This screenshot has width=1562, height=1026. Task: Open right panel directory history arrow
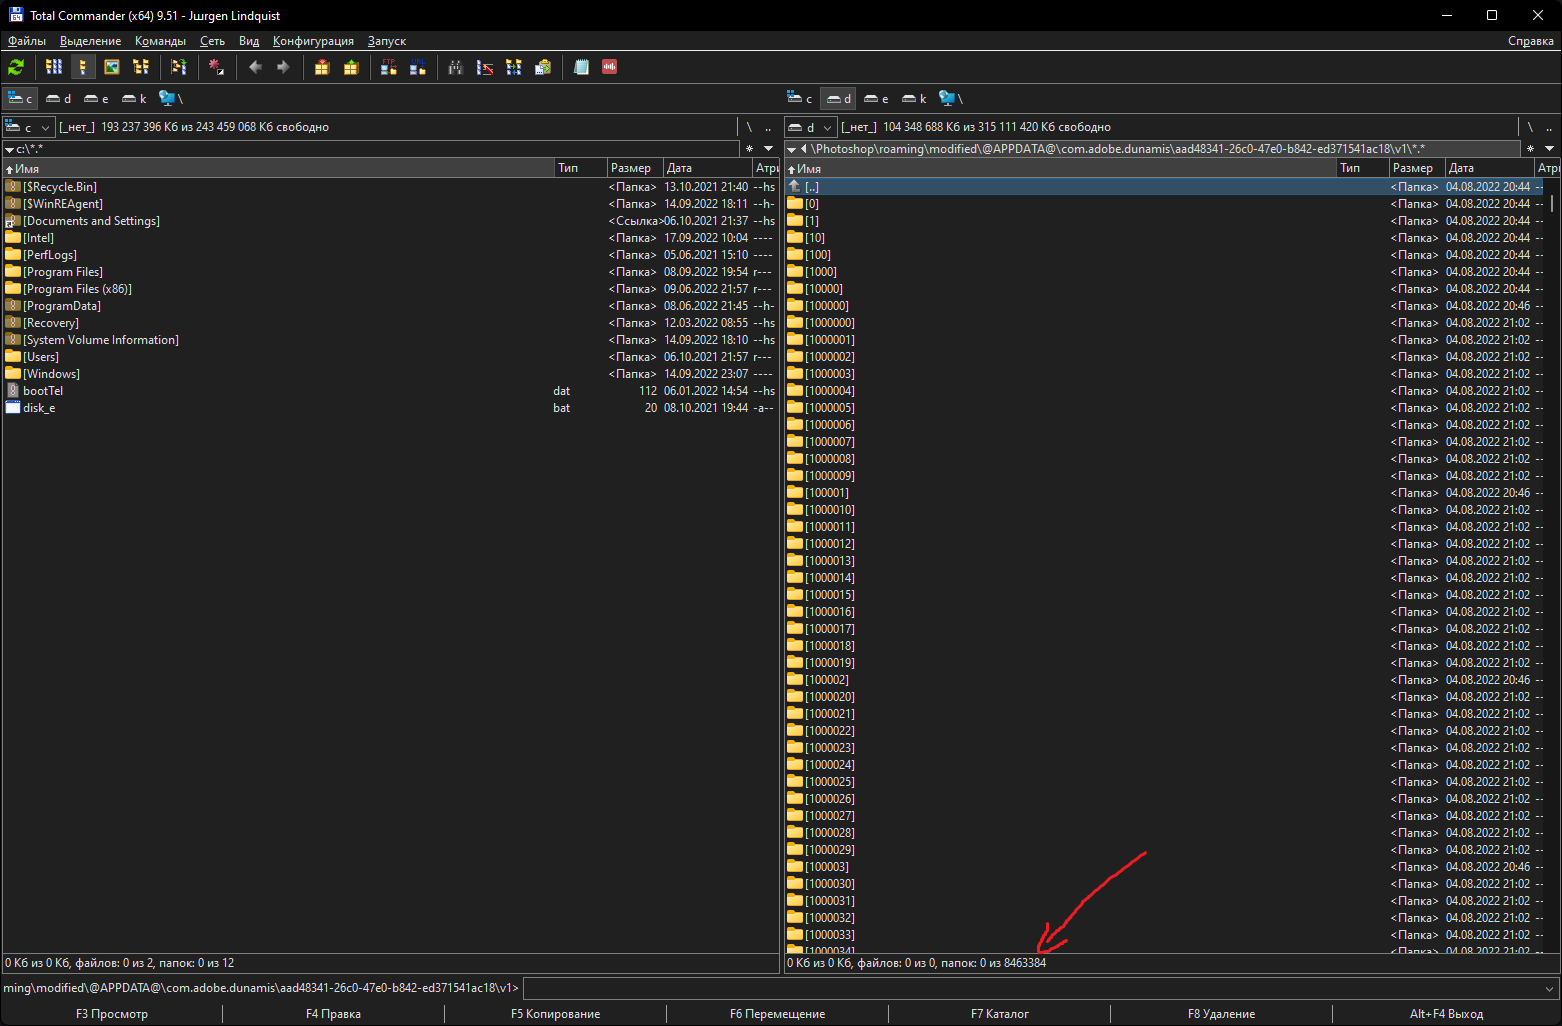click(1549, 149)
